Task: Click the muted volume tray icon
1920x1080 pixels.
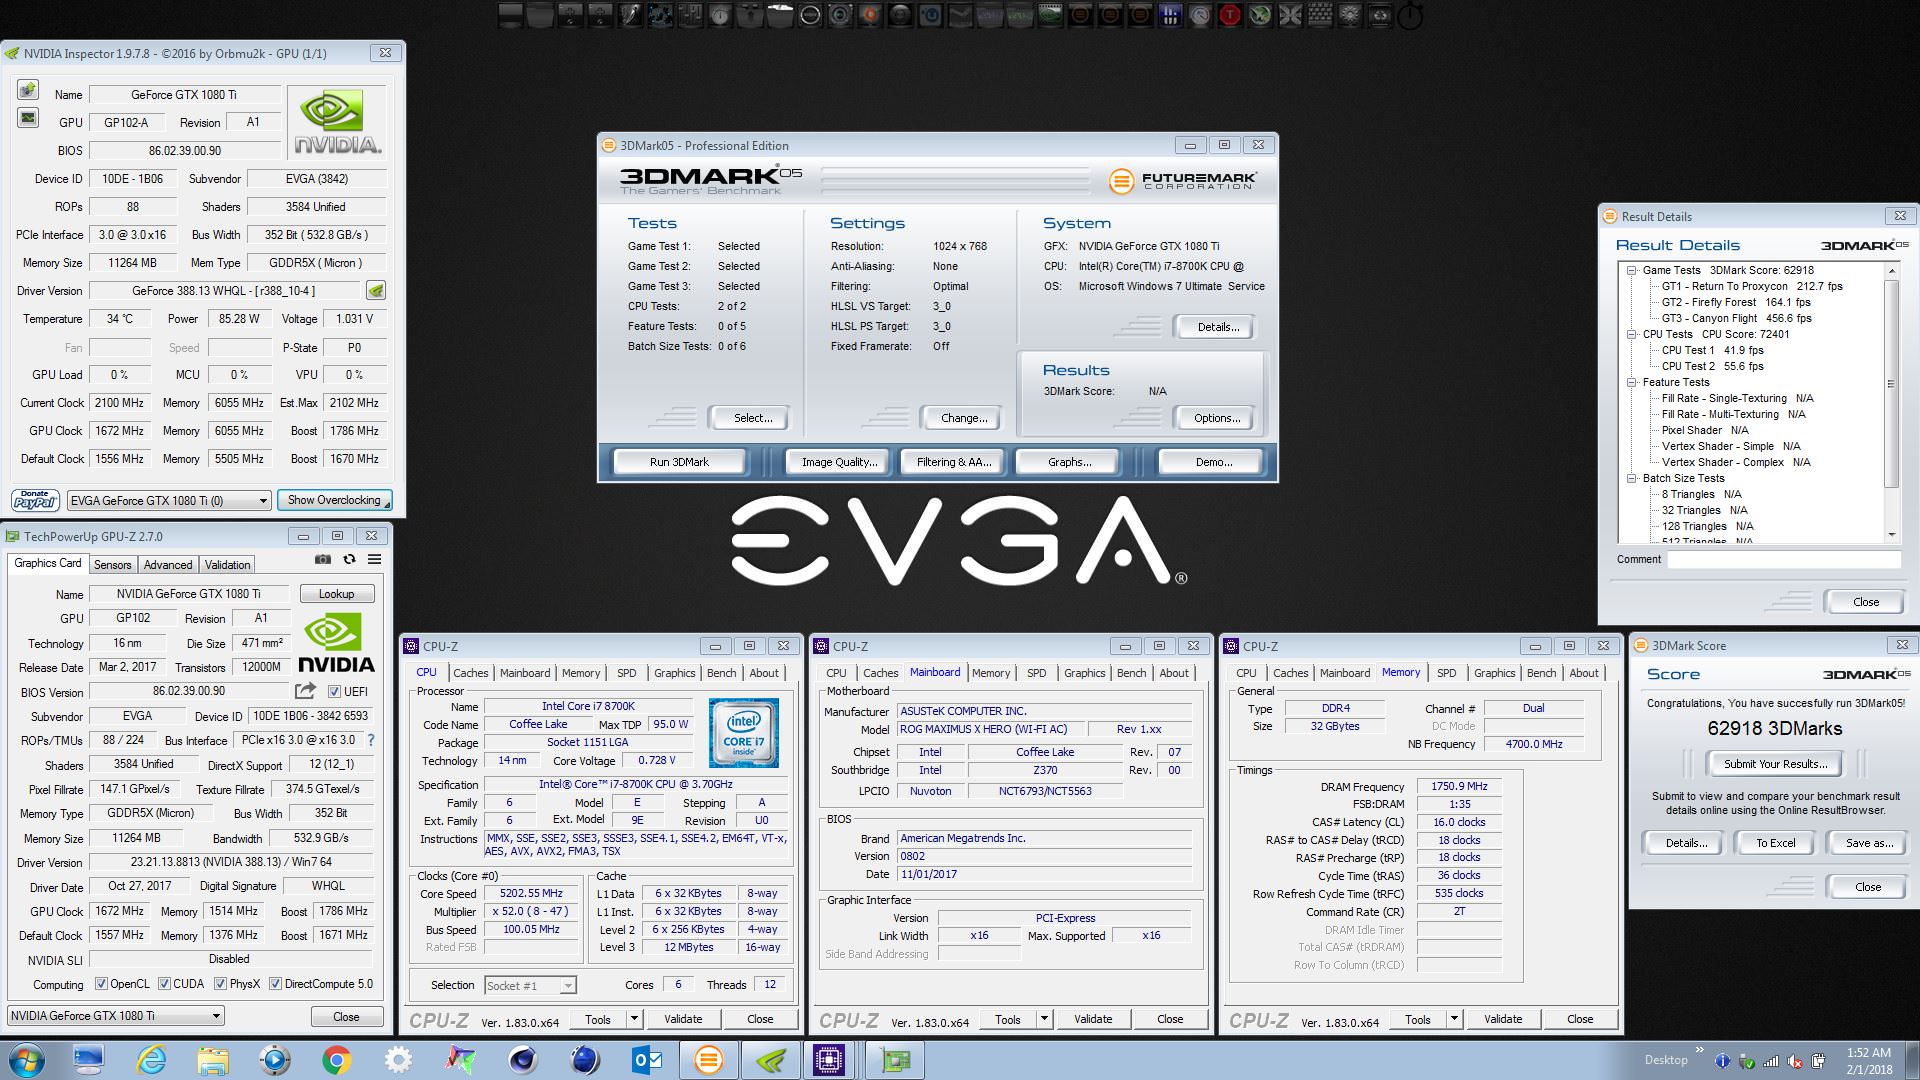Action: (1795, 1061)
